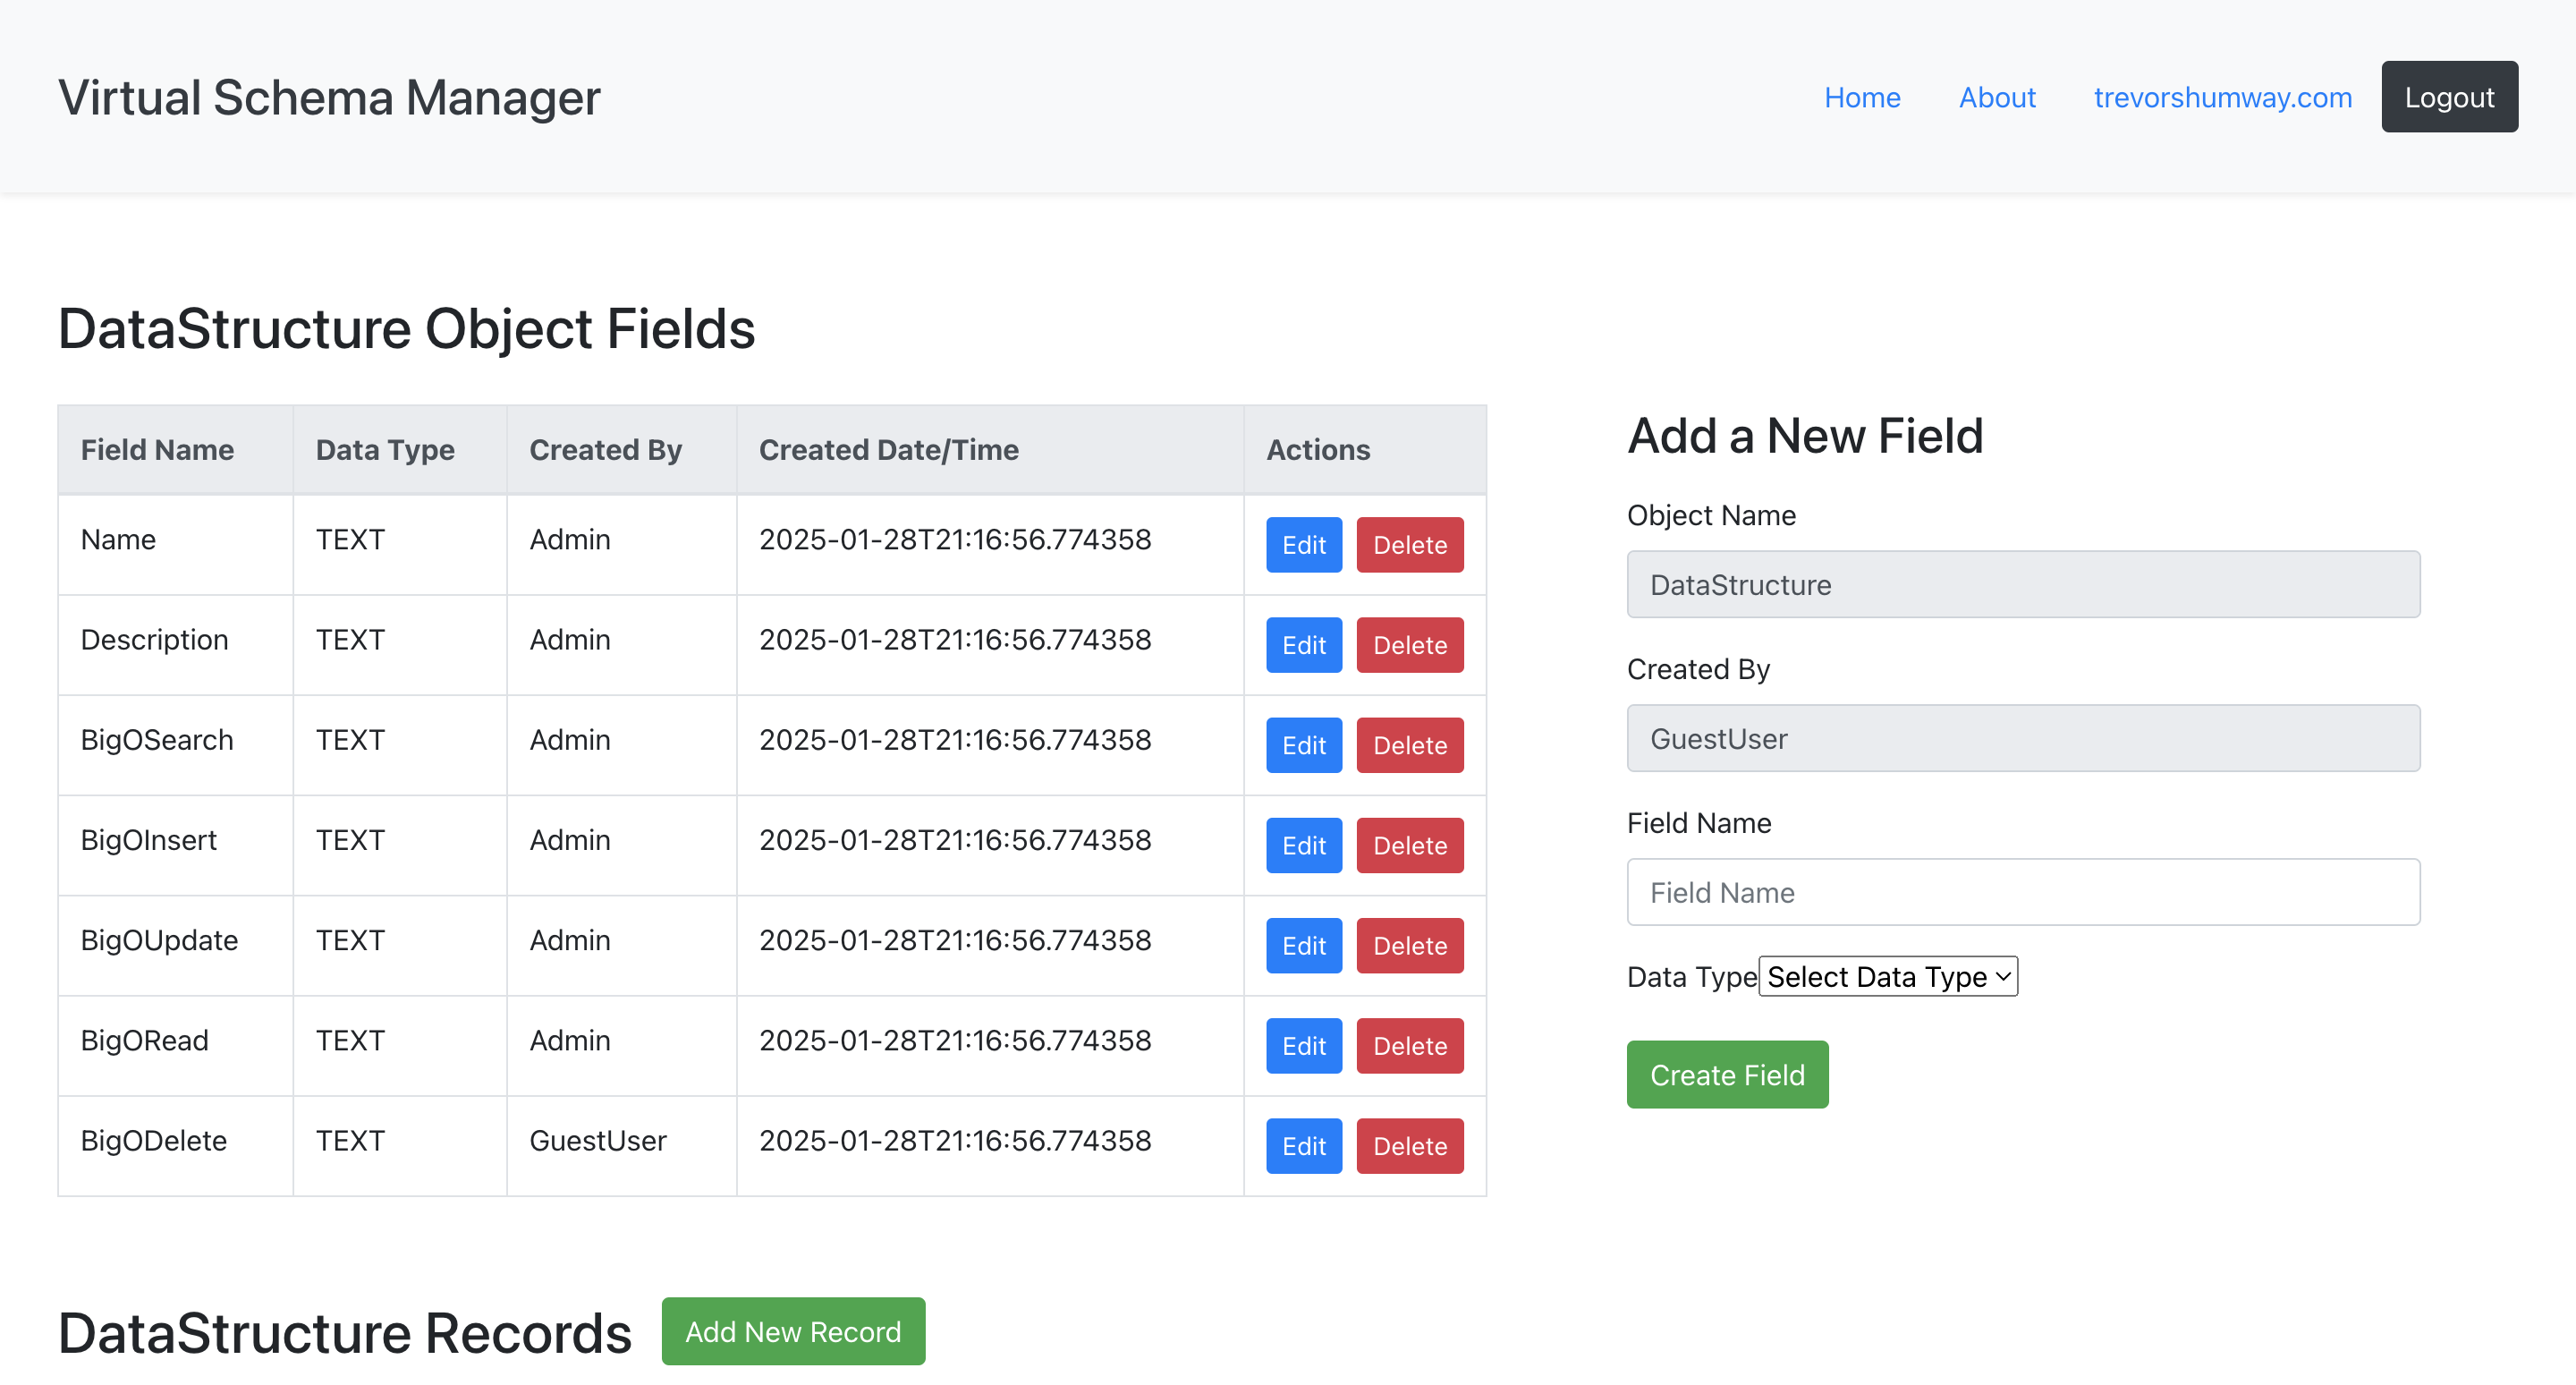Click the Created By GuestUser field
2576x1385 pixels.
click(x=2023, y=738)
